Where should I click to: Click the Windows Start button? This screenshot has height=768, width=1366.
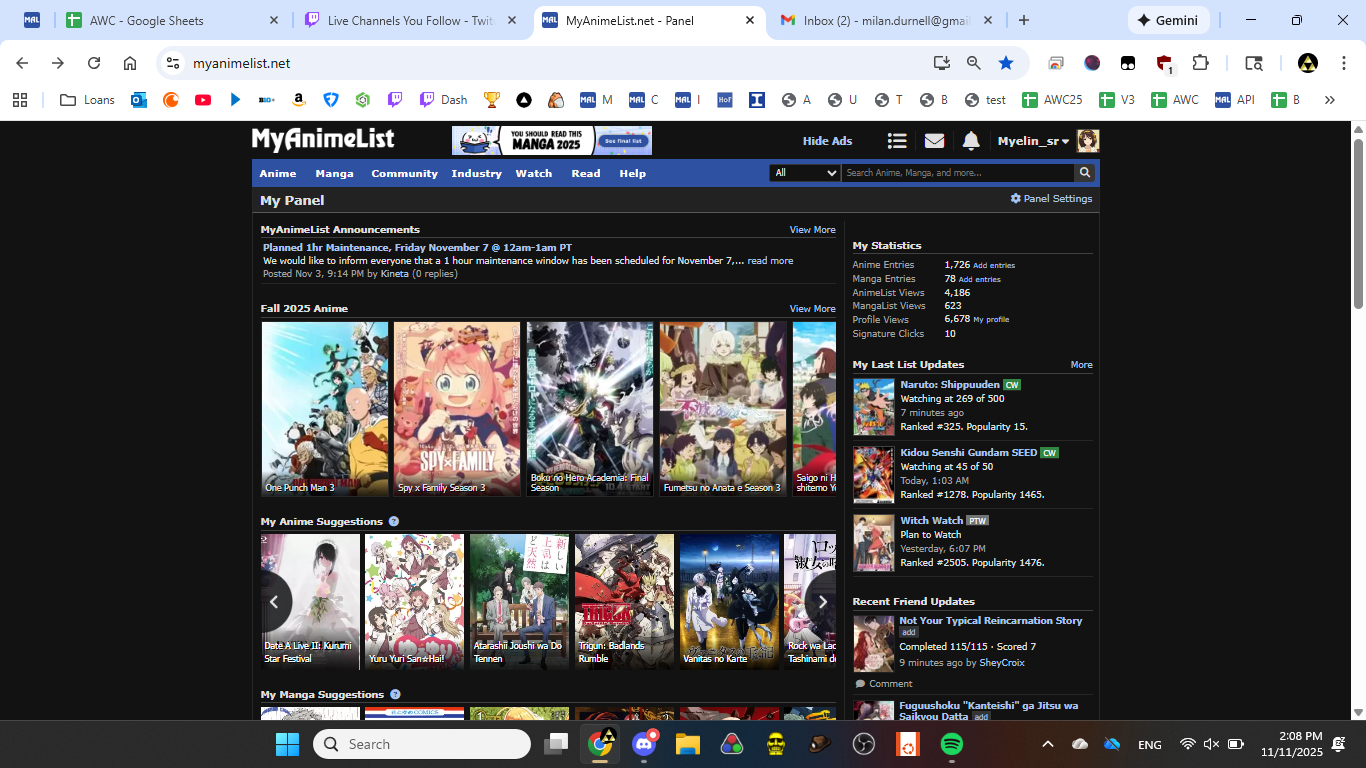[287, 744]
